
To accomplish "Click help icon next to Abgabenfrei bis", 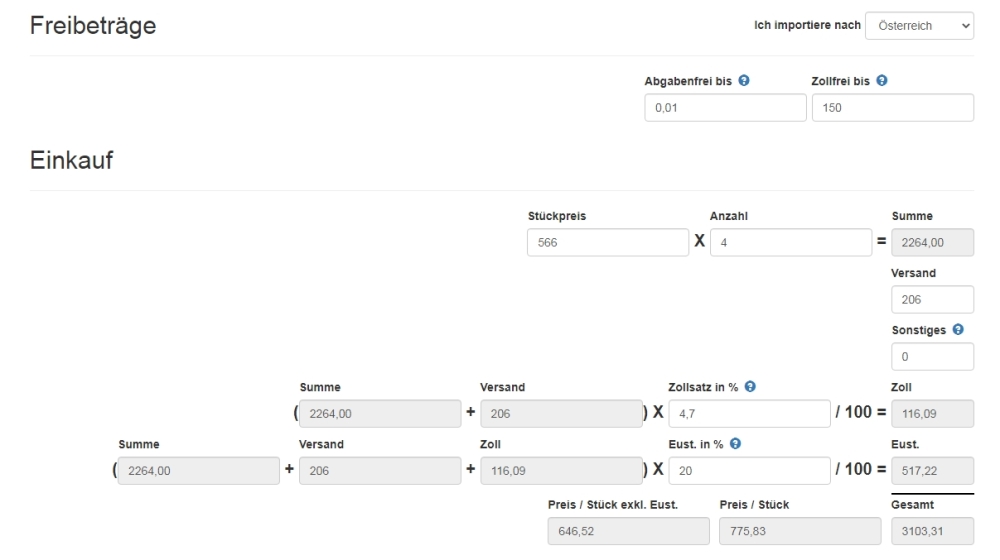I will tap(744, 81).
